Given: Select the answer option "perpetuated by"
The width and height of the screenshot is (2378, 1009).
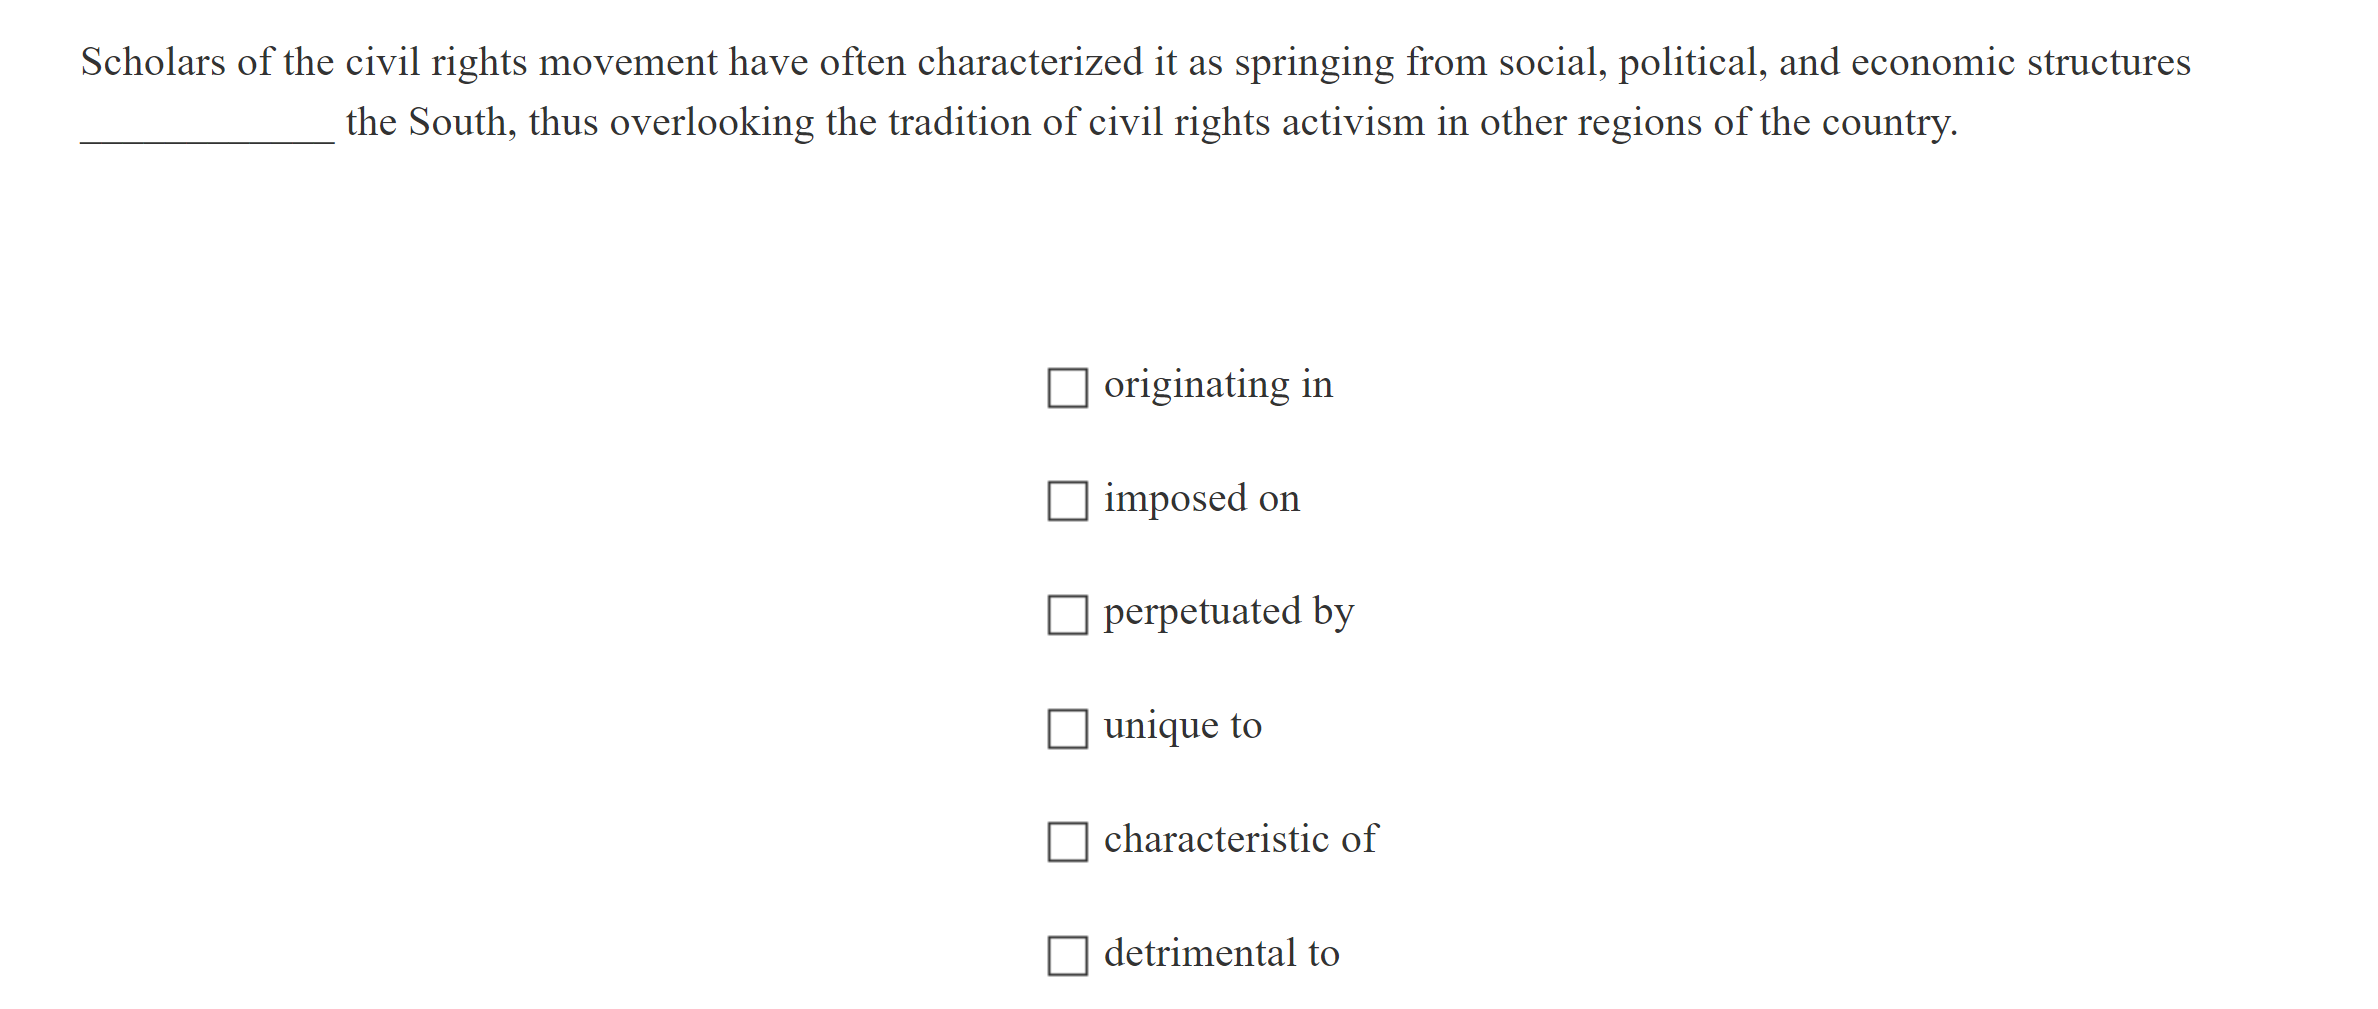Looking at the screenshot, I should 1229,613.
